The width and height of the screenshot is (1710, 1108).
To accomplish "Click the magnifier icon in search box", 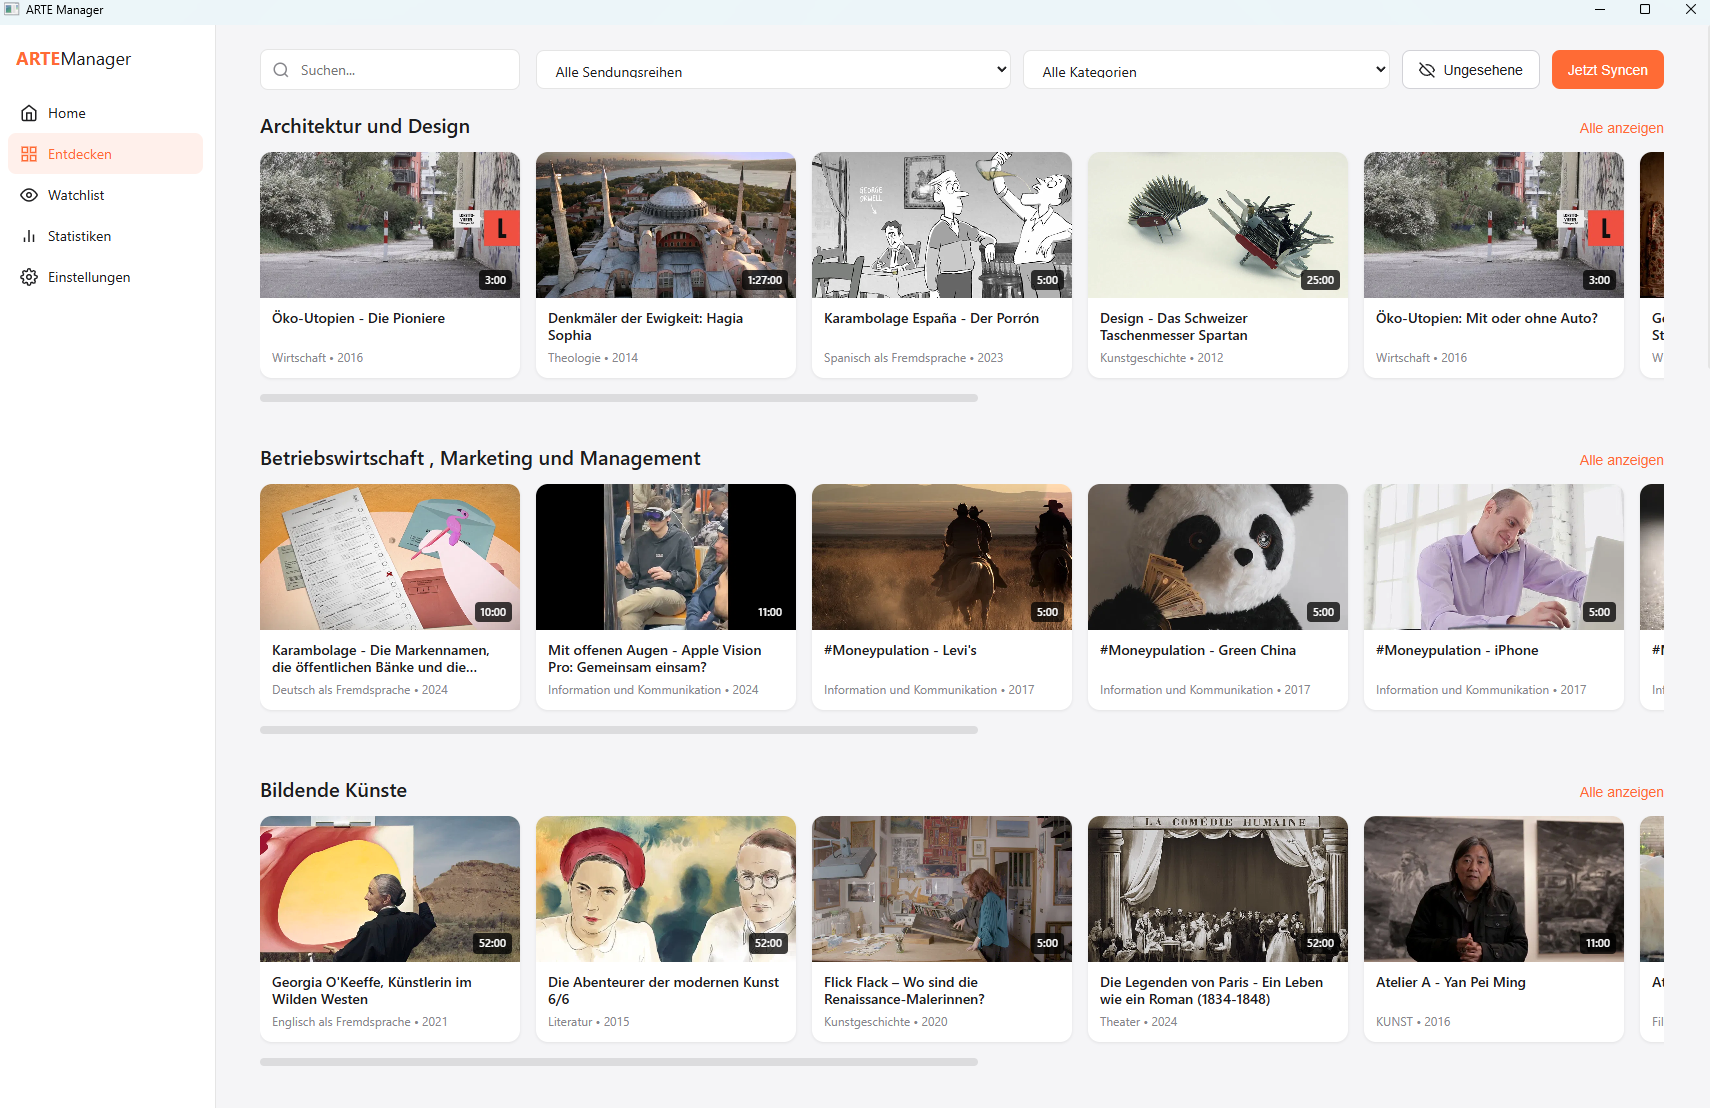I will pos(281,70).
